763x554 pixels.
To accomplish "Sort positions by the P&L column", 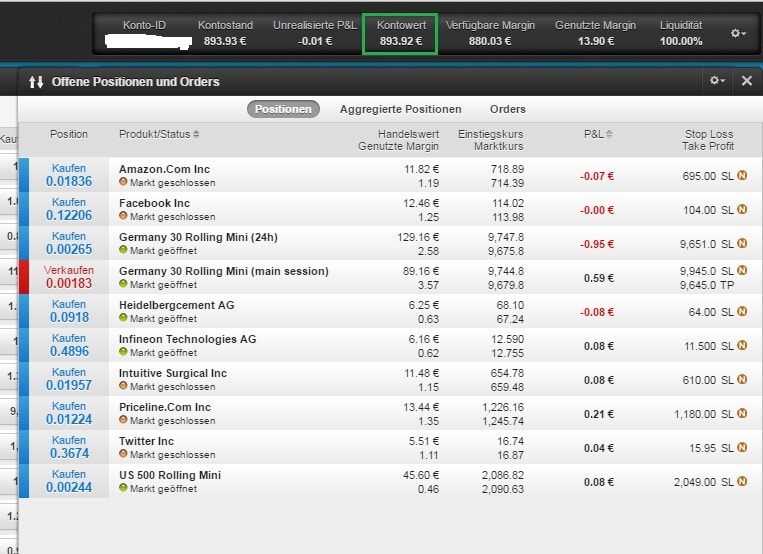I will coord(599,134).
